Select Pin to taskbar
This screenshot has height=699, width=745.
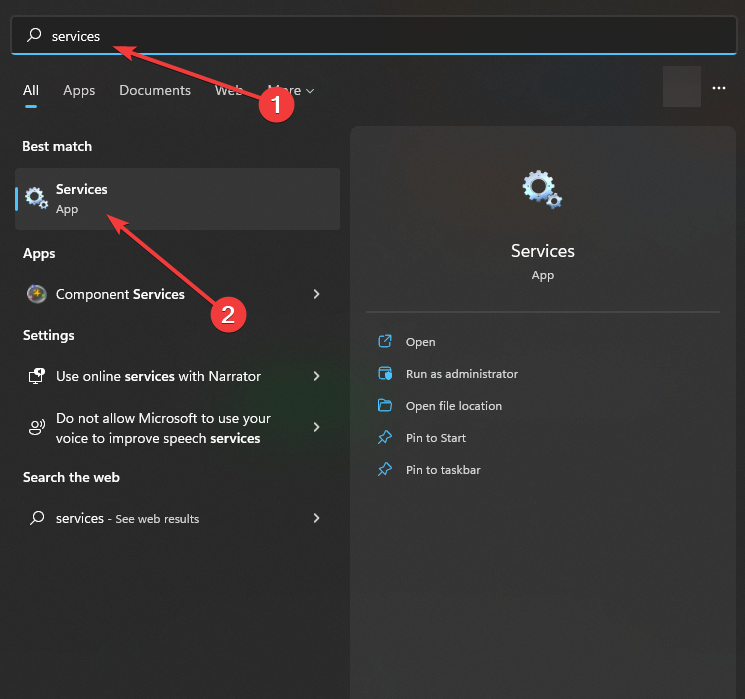[x=443, y=470]
